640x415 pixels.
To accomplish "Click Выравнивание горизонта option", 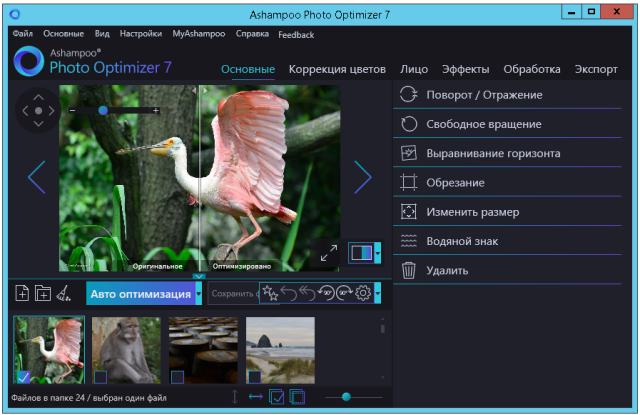I will 507,153.
